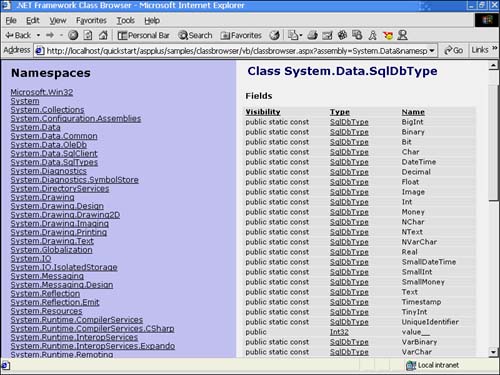The width and height of the screenshot is (500, 375).
Task: Open SqlDbType link in Money row
Action: (x=349, y=212)
